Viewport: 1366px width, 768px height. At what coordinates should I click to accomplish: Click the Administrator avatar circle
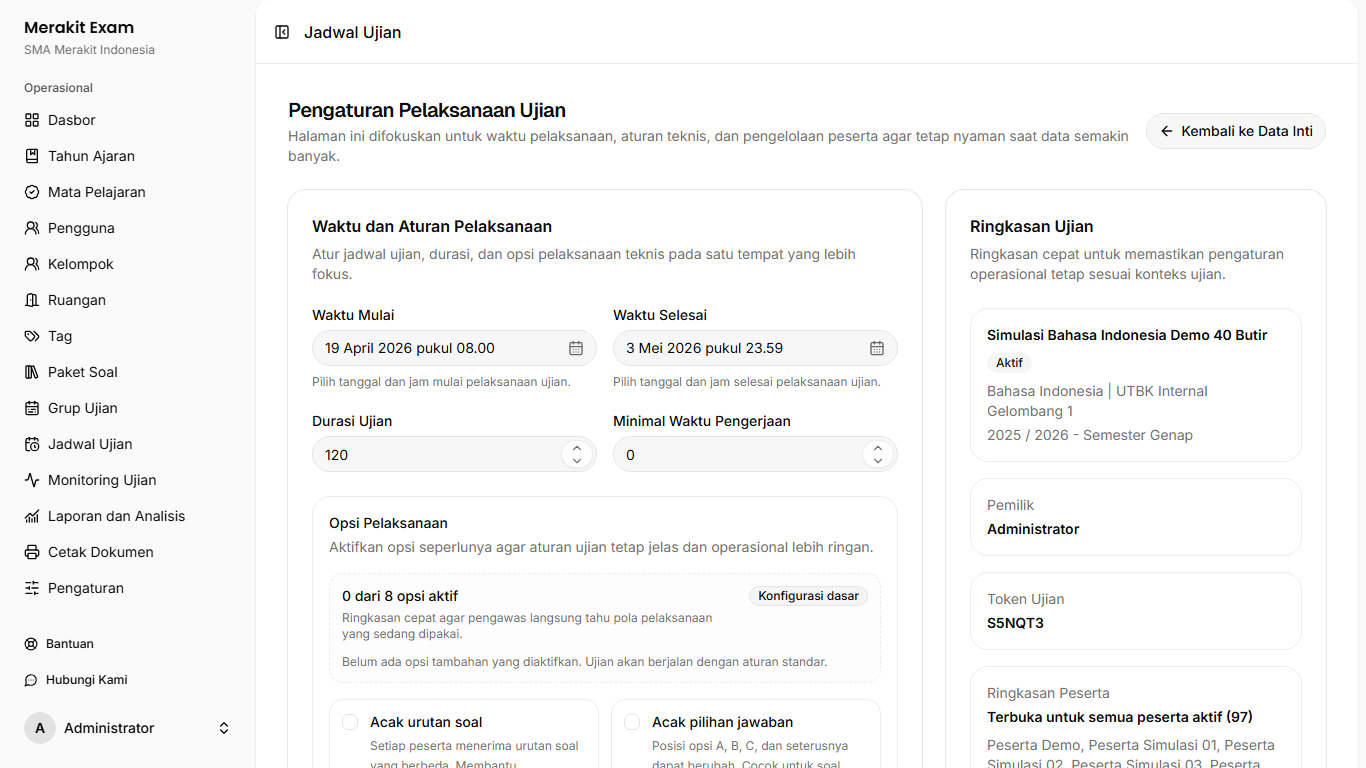coord(40,728)
